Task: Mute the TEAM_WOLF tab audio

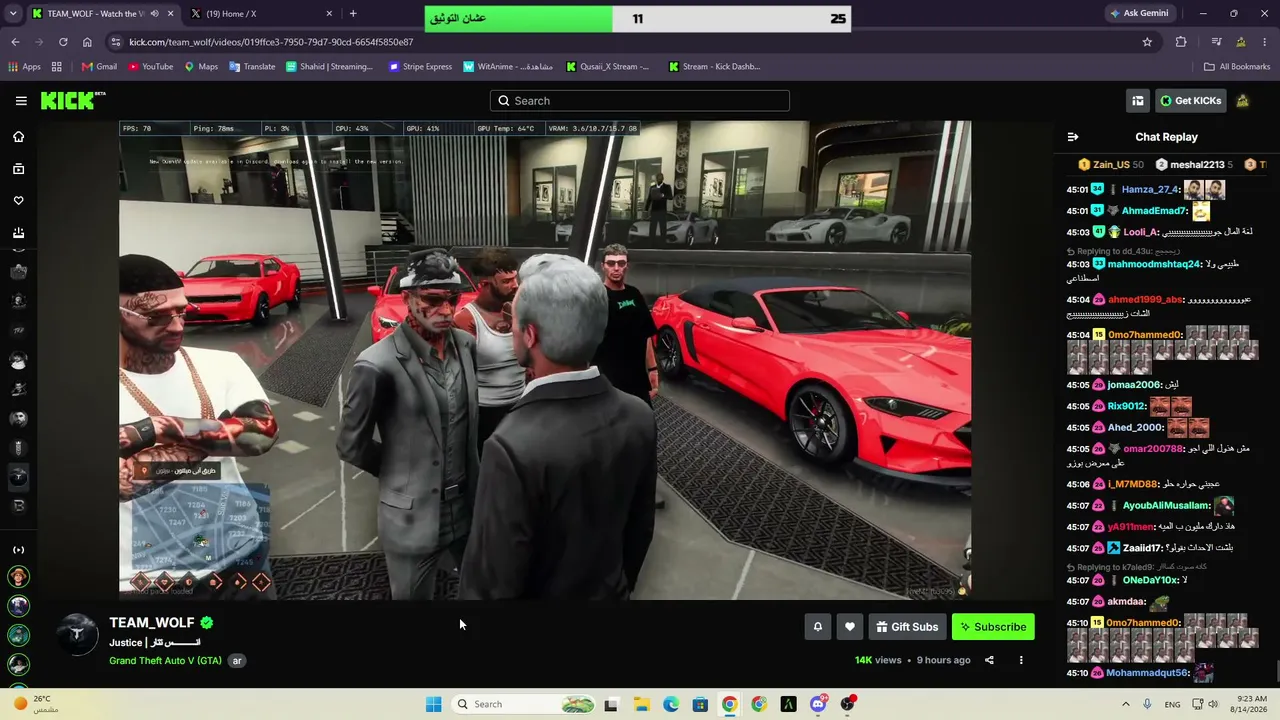Action: pos(154,14)
